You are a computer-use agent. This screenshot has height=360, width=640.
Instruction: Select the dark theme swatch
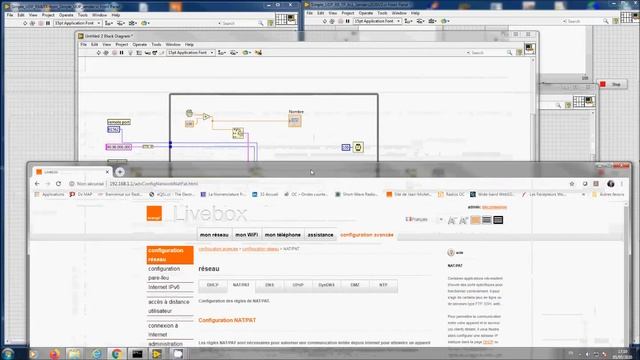[x=498, y=220]
